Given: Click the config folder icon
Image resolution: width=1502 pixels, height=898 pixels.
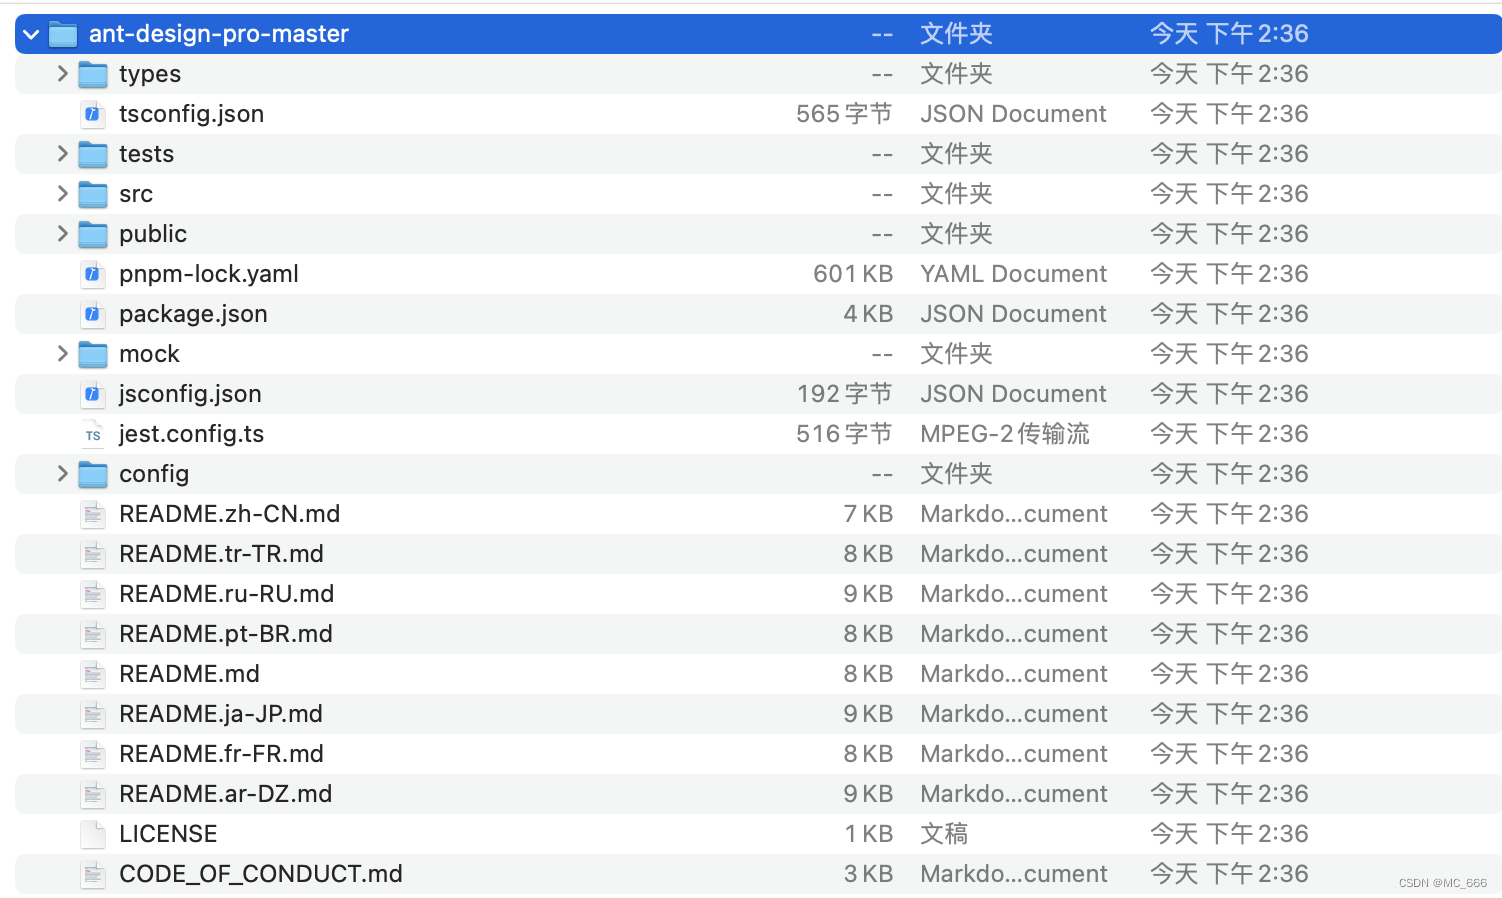Looking at the screenshot, I should [x=93, y=474].
